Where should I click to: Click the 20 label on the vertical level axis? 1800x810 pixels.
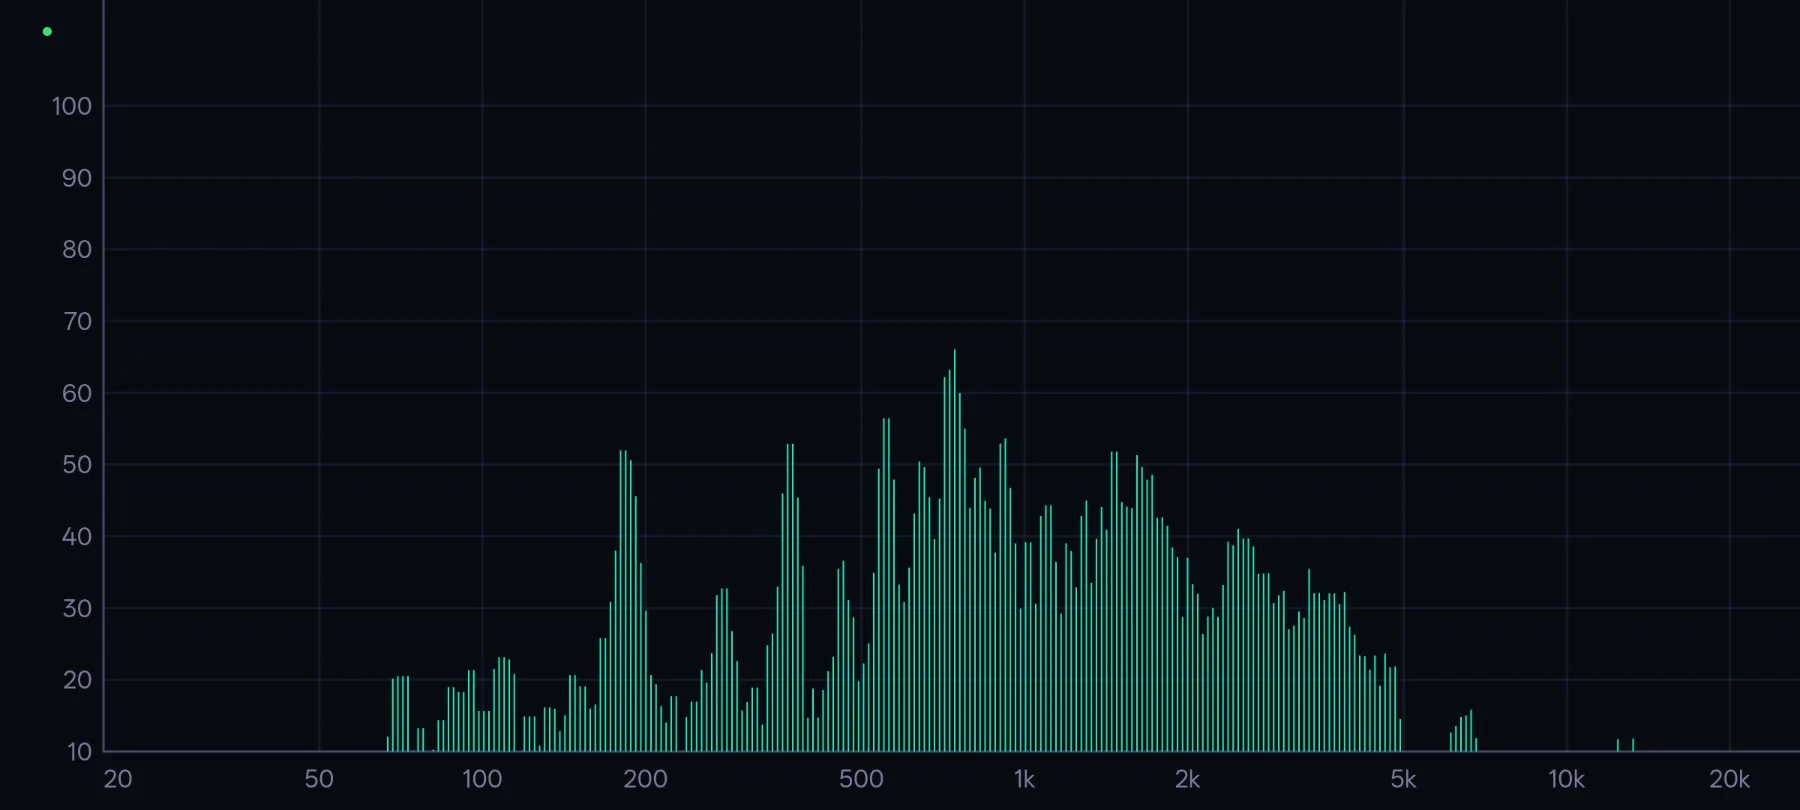pos(77,680)
